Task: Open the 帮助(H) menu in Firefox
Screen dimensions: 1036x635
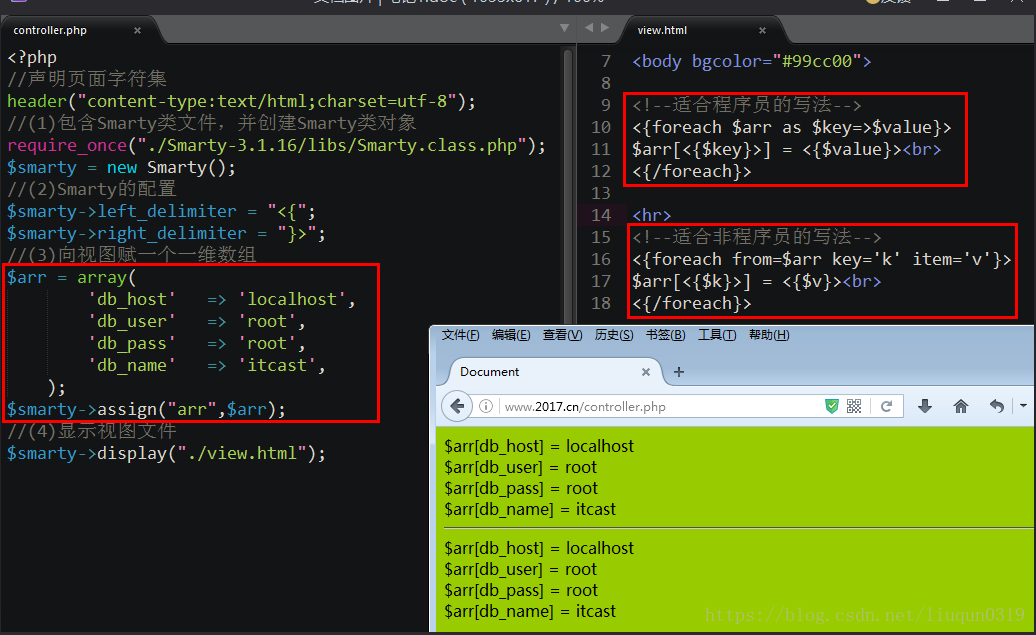Action: (x=769, y=335)
